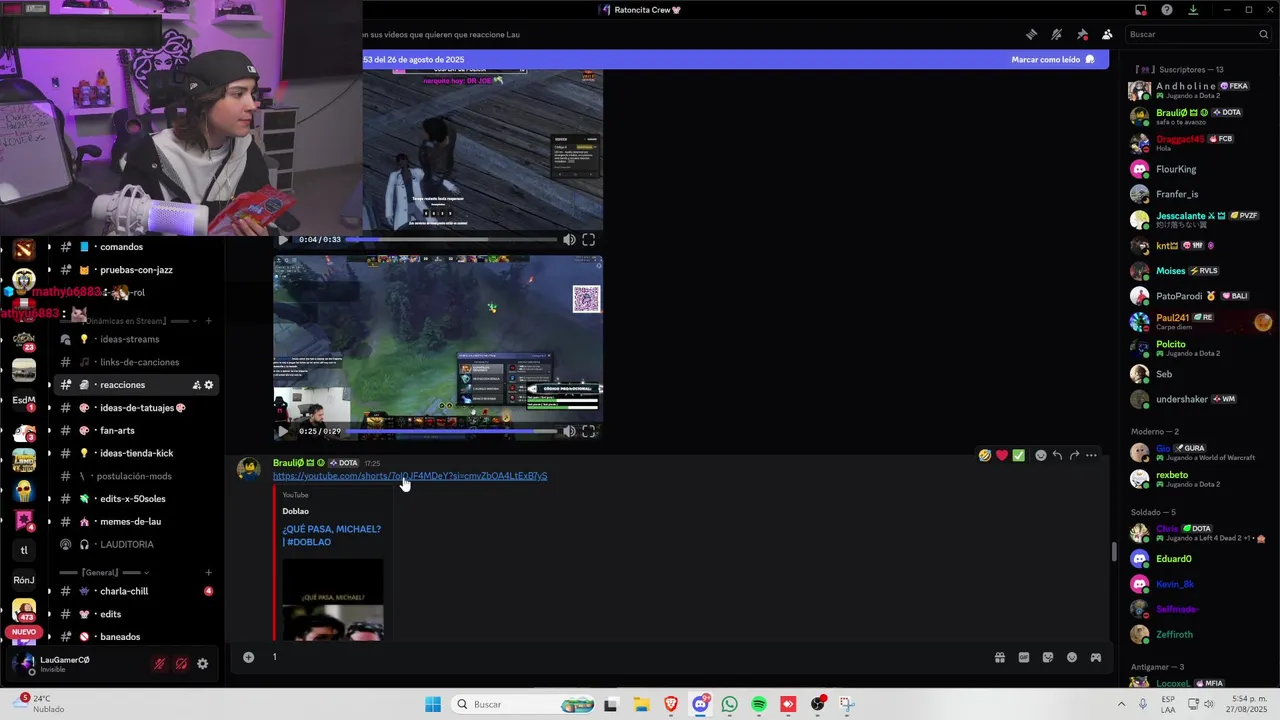Open the GIF picker
The image size is (1280, 720).
[1023, 657]
